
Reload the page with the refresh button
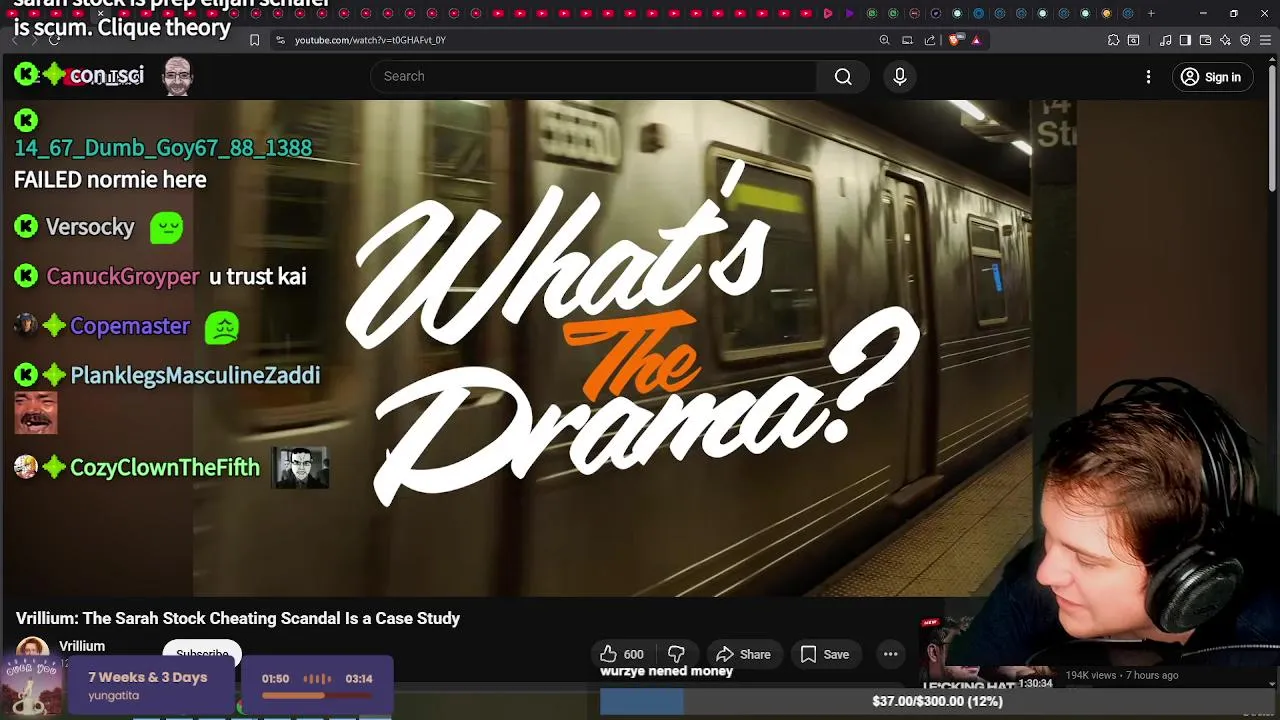point(54,40)
